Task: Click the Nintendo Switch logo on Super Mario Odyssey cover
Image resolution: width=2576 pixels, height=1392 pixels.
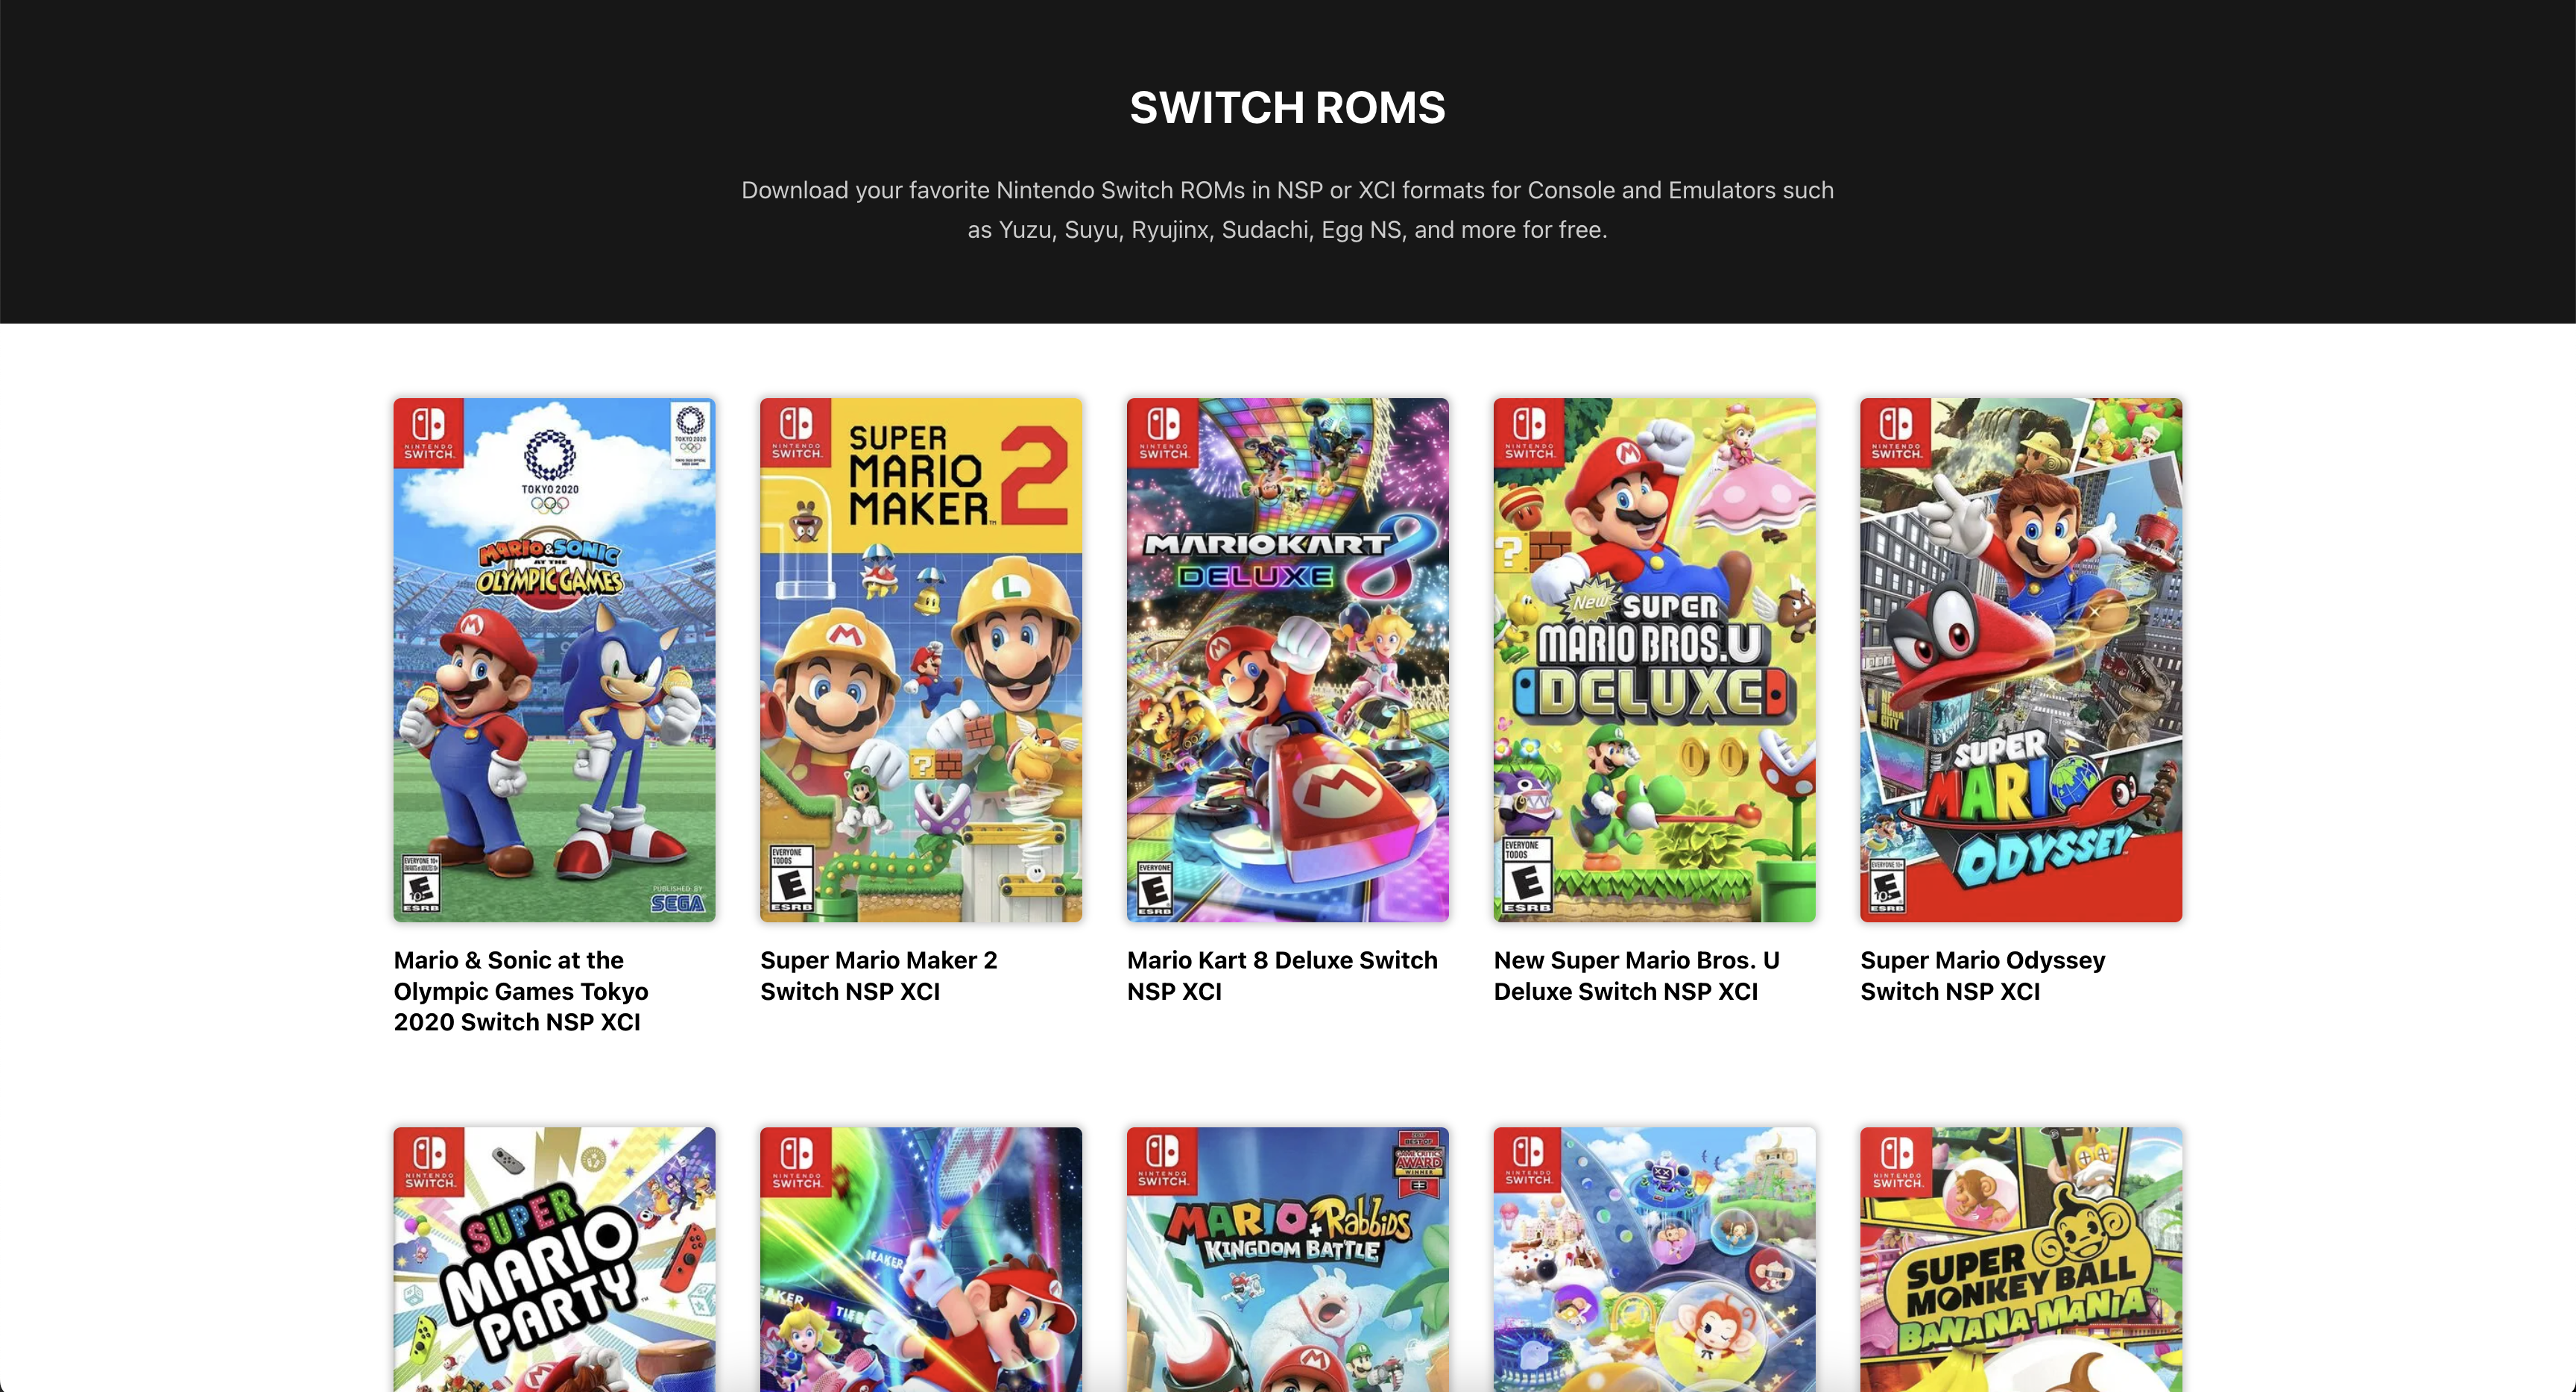Action: [1897, 433]
